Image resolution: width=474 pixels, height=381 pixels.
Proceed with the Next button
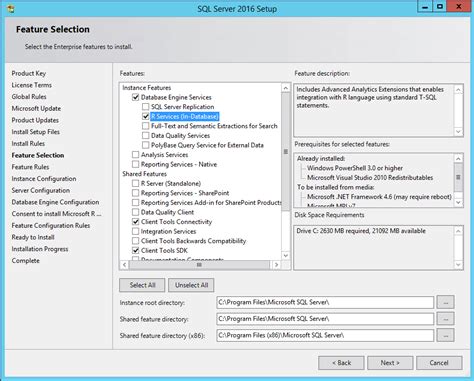coord(390,363)
